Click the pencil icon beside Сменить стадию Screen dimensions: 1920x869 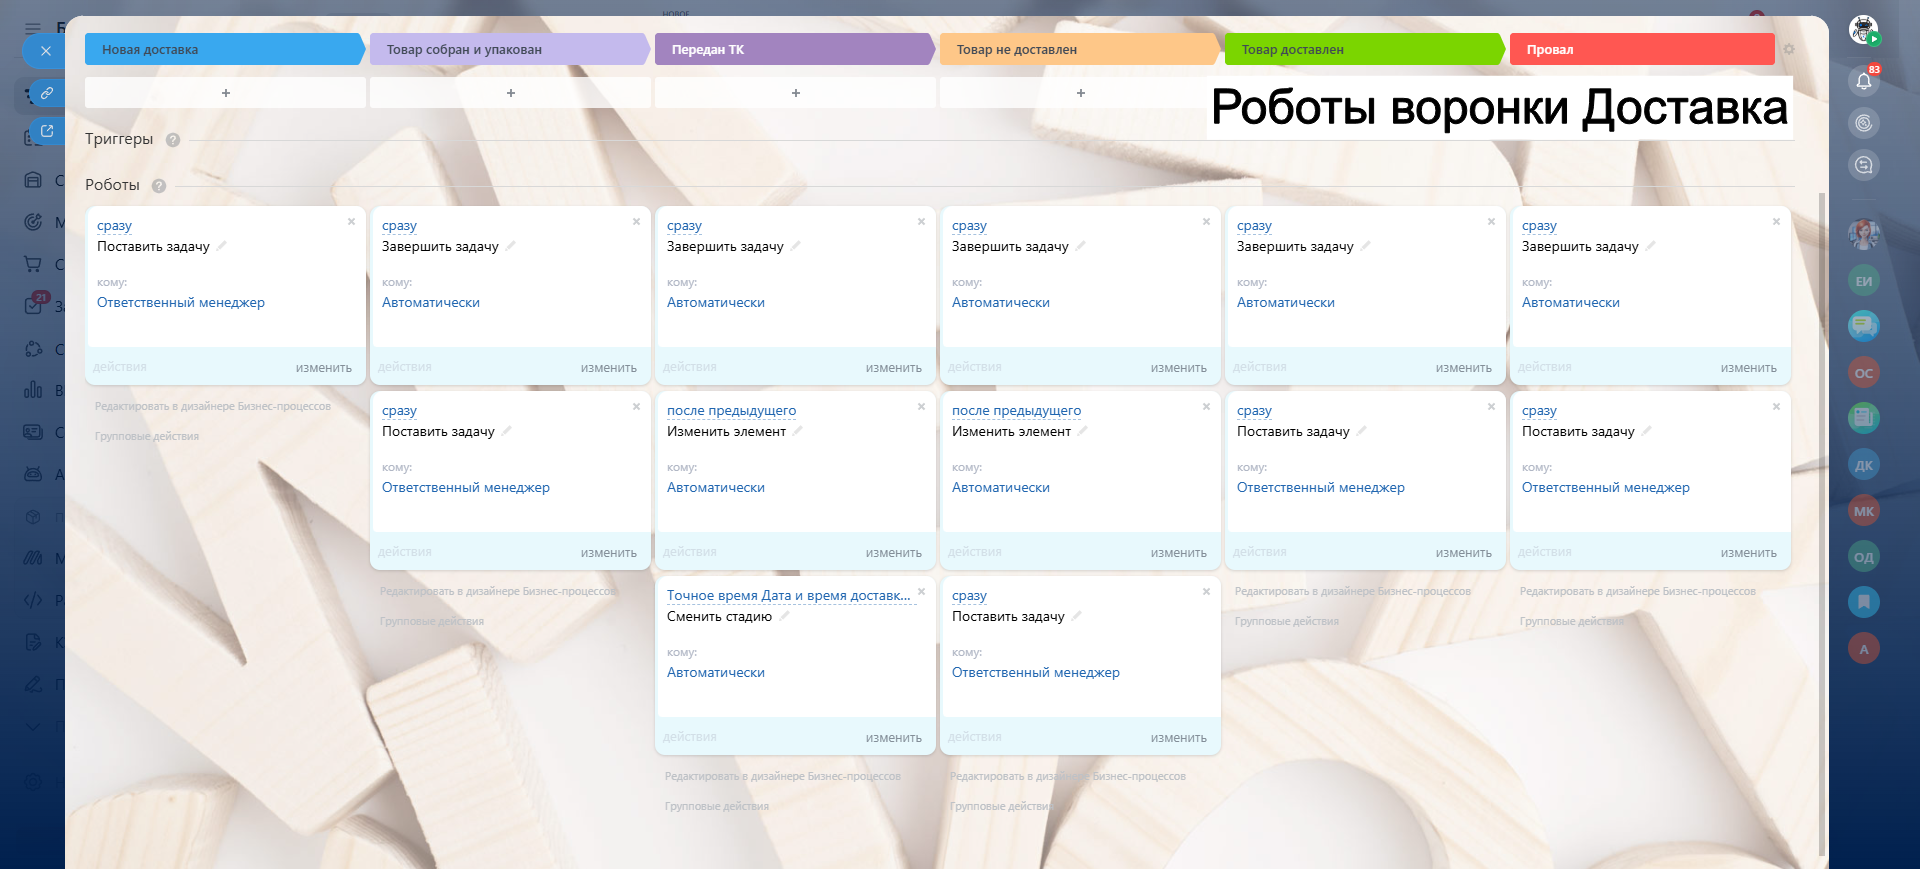(x=784, y=616)
